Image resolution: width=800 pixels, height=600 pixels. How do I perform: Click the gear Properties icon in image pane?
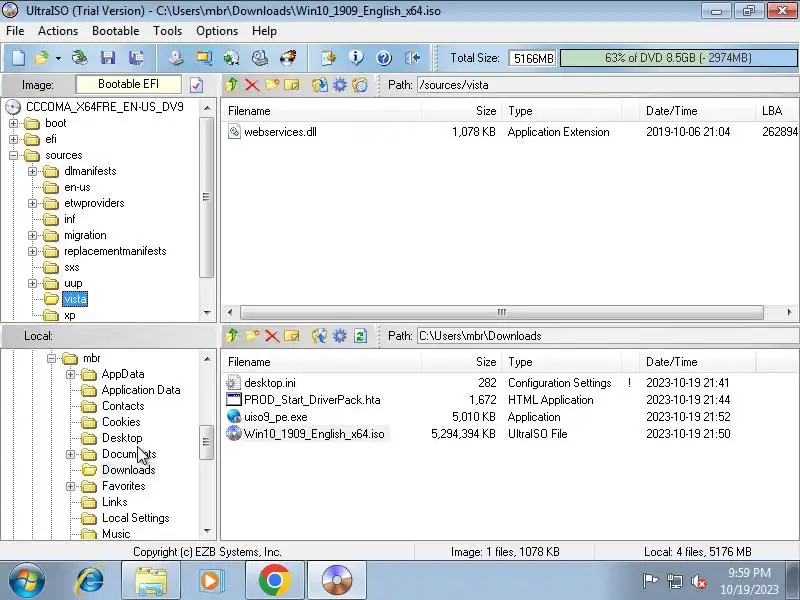point(340,85)
